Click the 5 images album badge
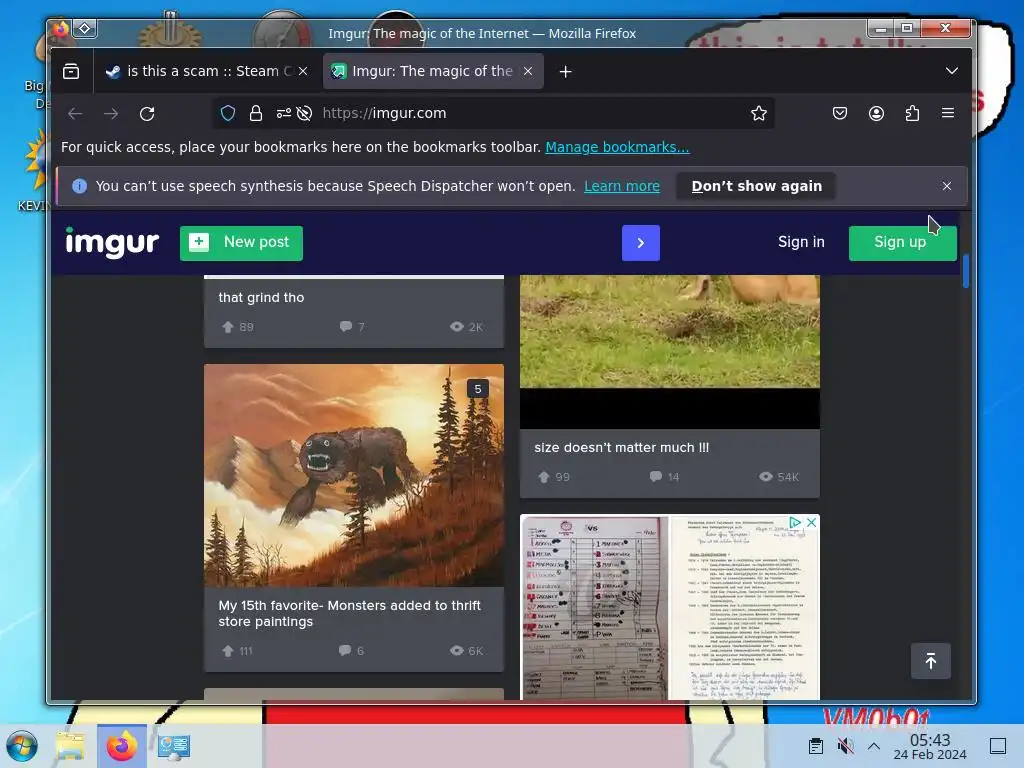Screen dimensions: 1024x768 click(478, 389)
